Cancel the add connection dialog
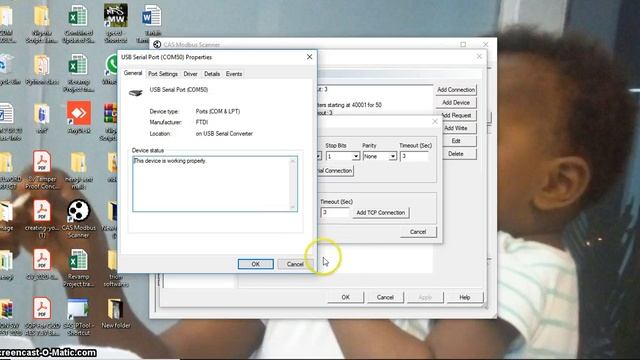Image resolution: width=640 pixels, height=360 pixels. [x=418, y=232]
